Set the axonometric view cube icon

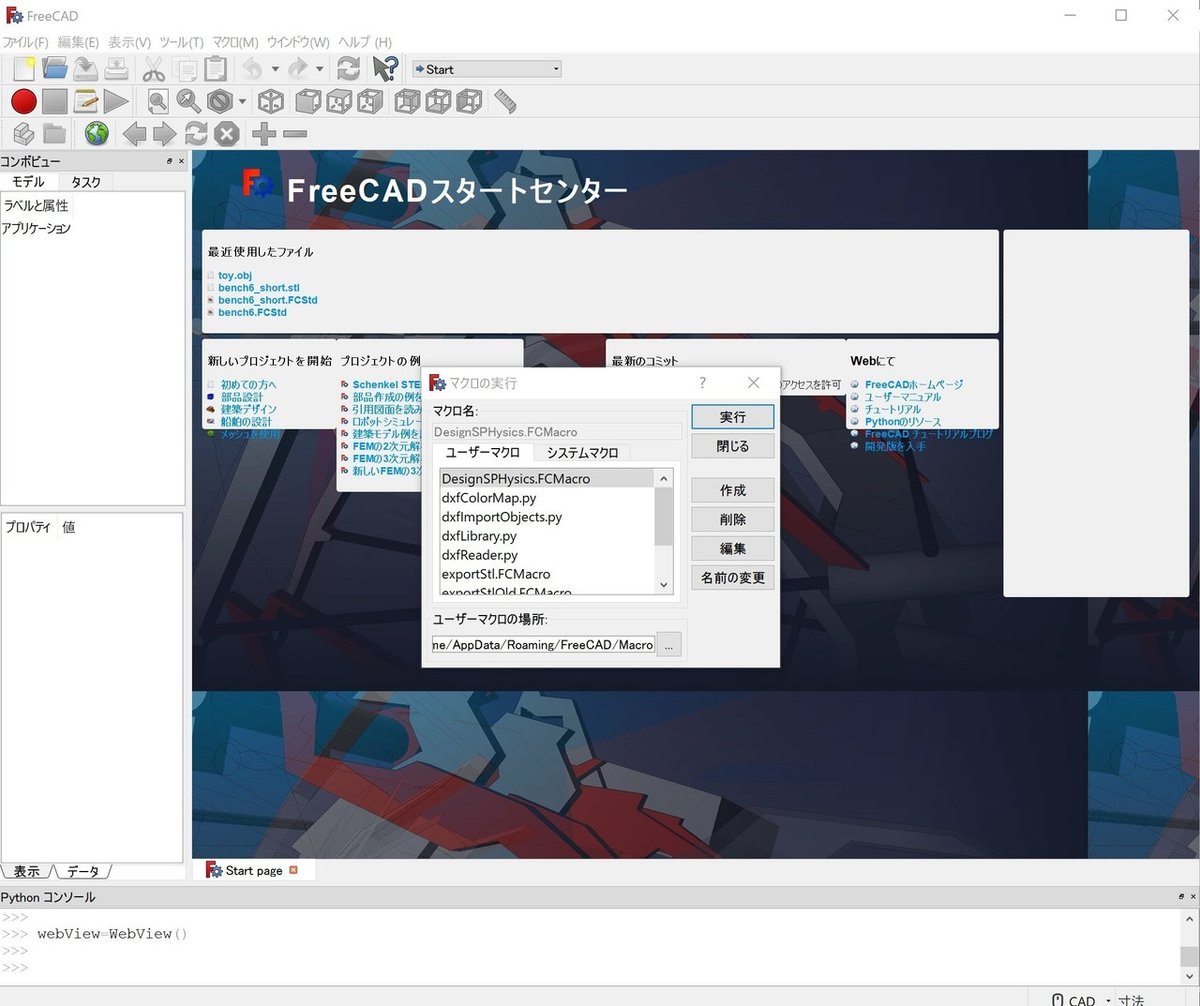pos(271,101)
